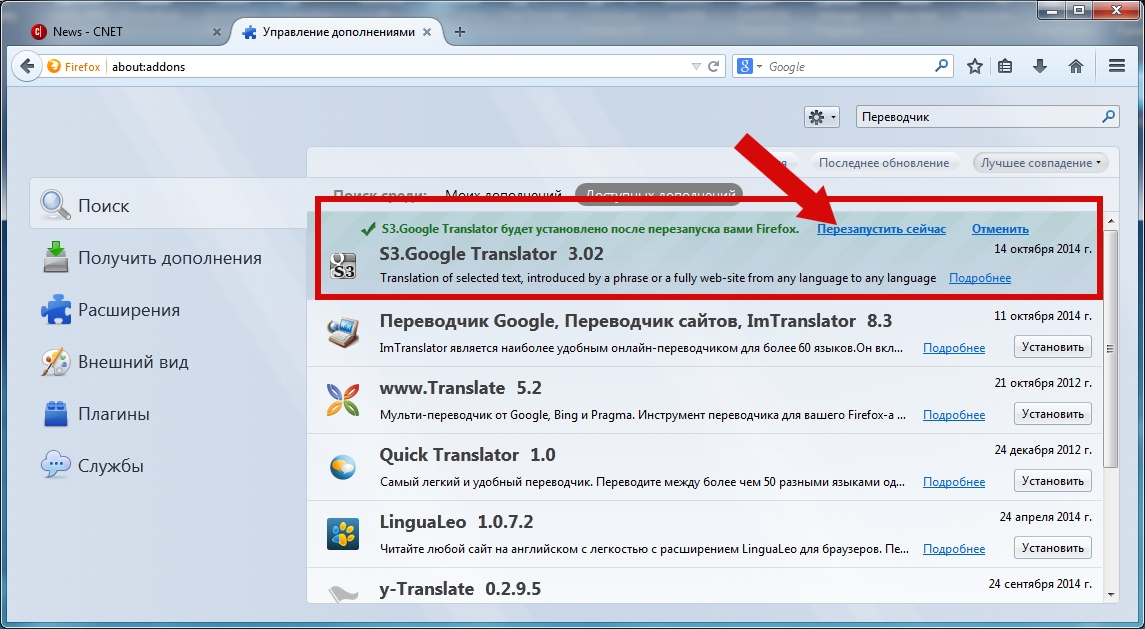Select the Доступных дополнений search filter
Viewport: 1145px width, 629px height.
(x=659, y=195)
